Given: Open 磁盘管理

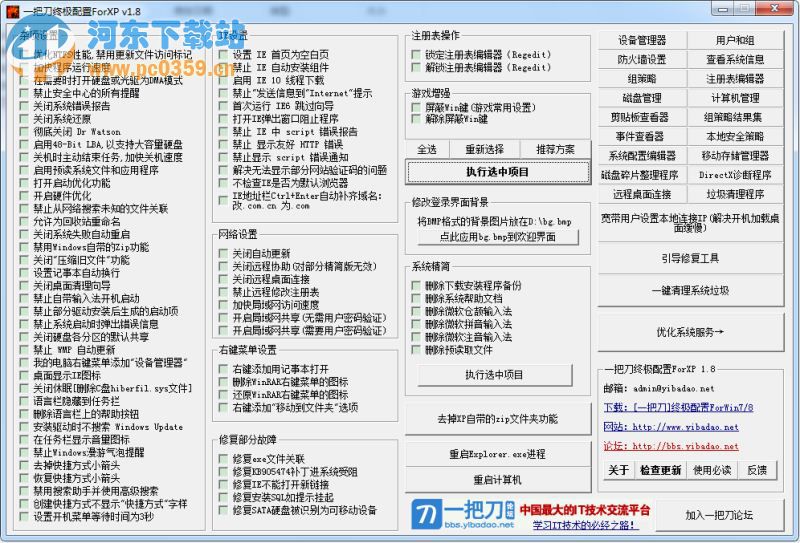Looking at the screenshot, I should (642, 98).
